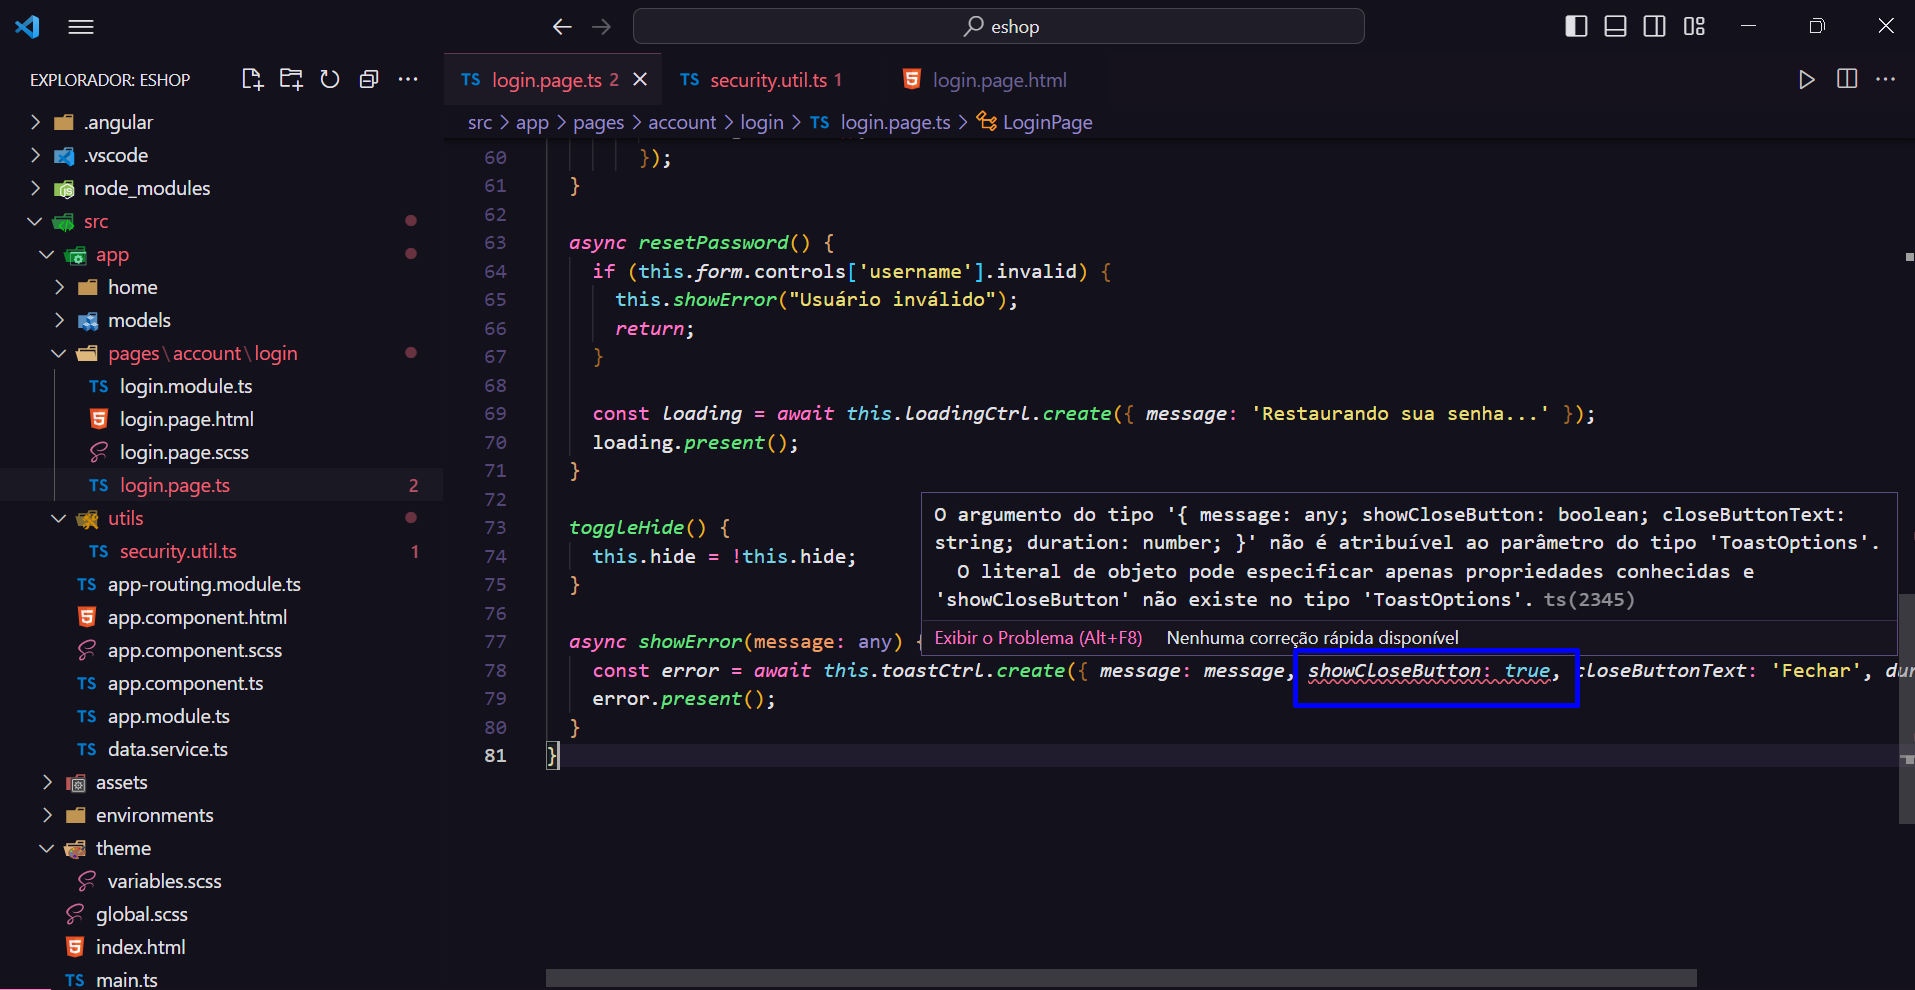
Task: Open login.page.scss in the file tree
Action: pyautogui.click(x=184, y=452)
